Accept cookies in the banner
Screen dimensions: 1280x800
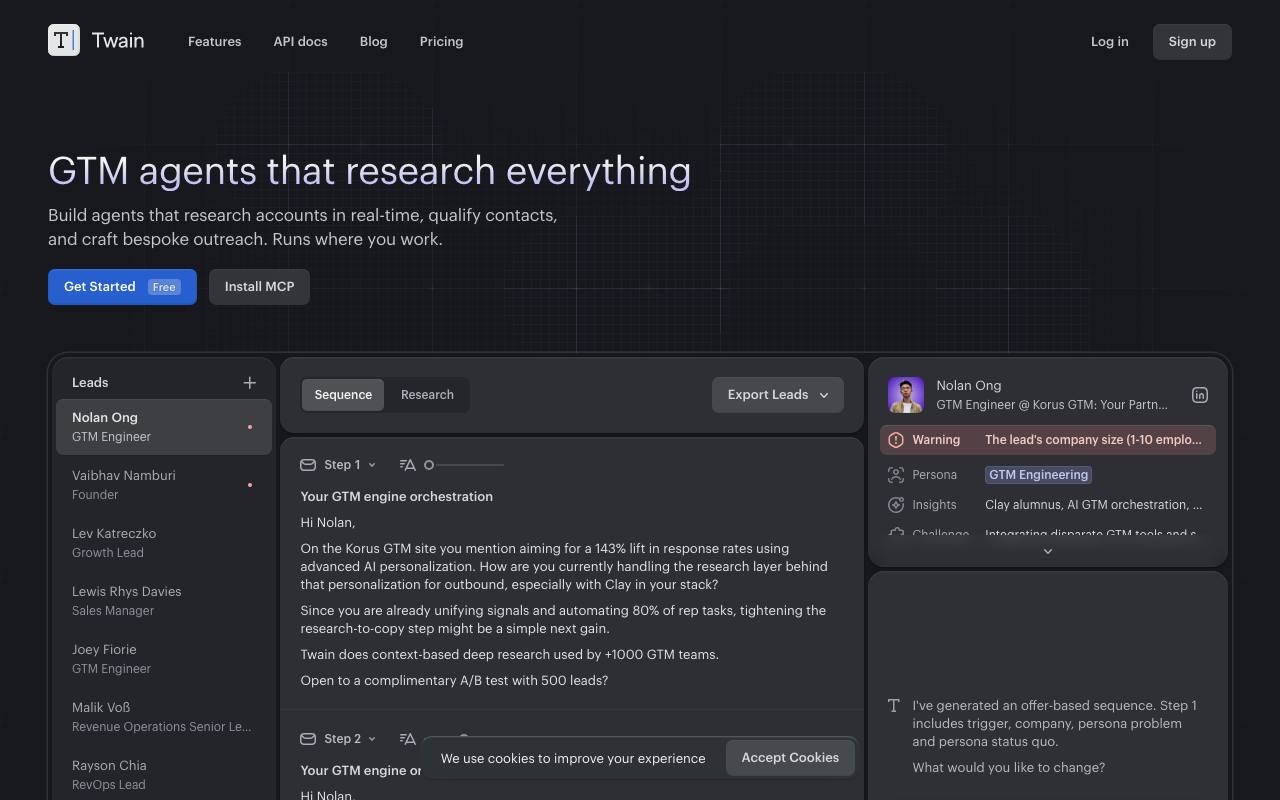790,757
